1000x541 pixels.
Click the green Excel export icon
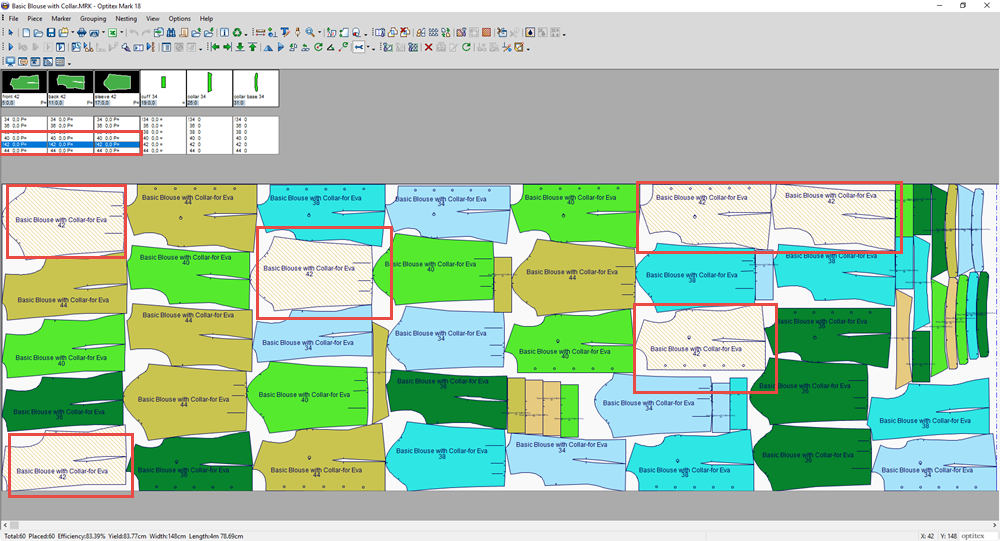113,32
